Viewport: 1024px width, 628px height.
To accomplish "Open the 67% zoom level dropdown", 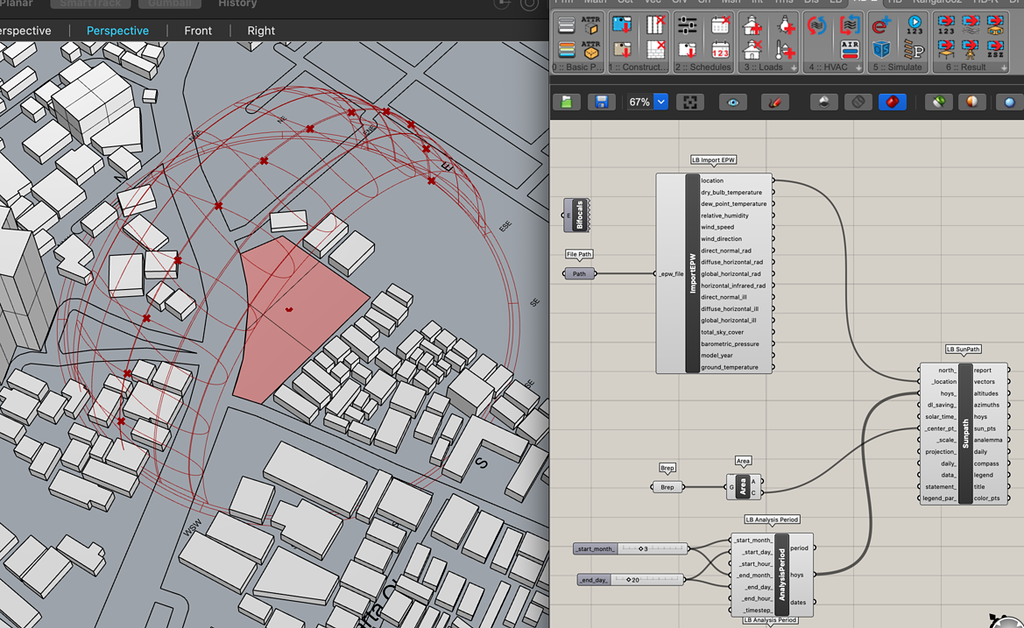I will click(x=660, y=102).
